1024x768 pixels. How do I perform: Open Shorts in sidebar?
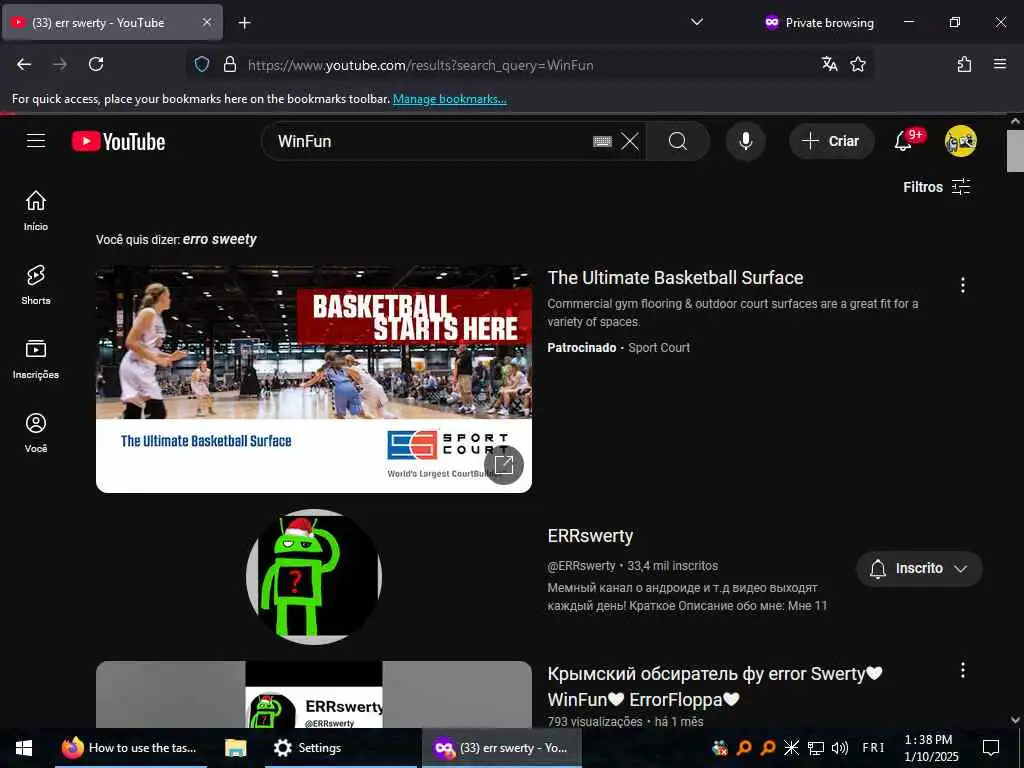[36, 285]
